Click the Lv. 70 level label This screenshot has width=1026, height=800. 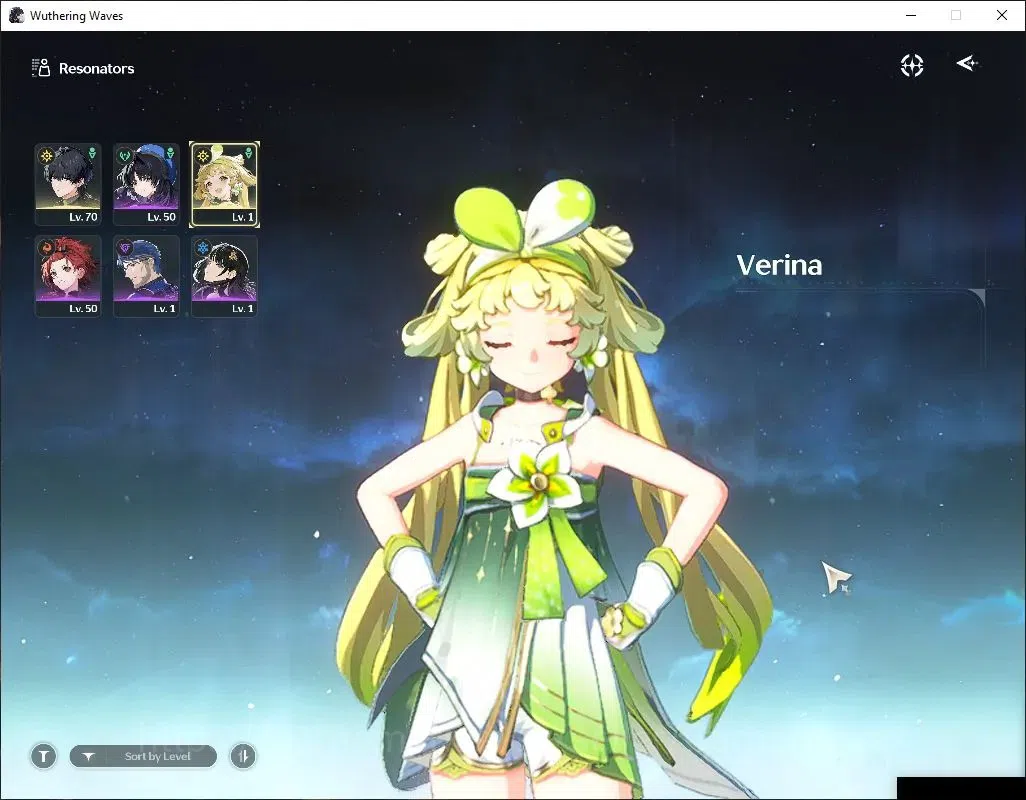click(x=83, y=217)
